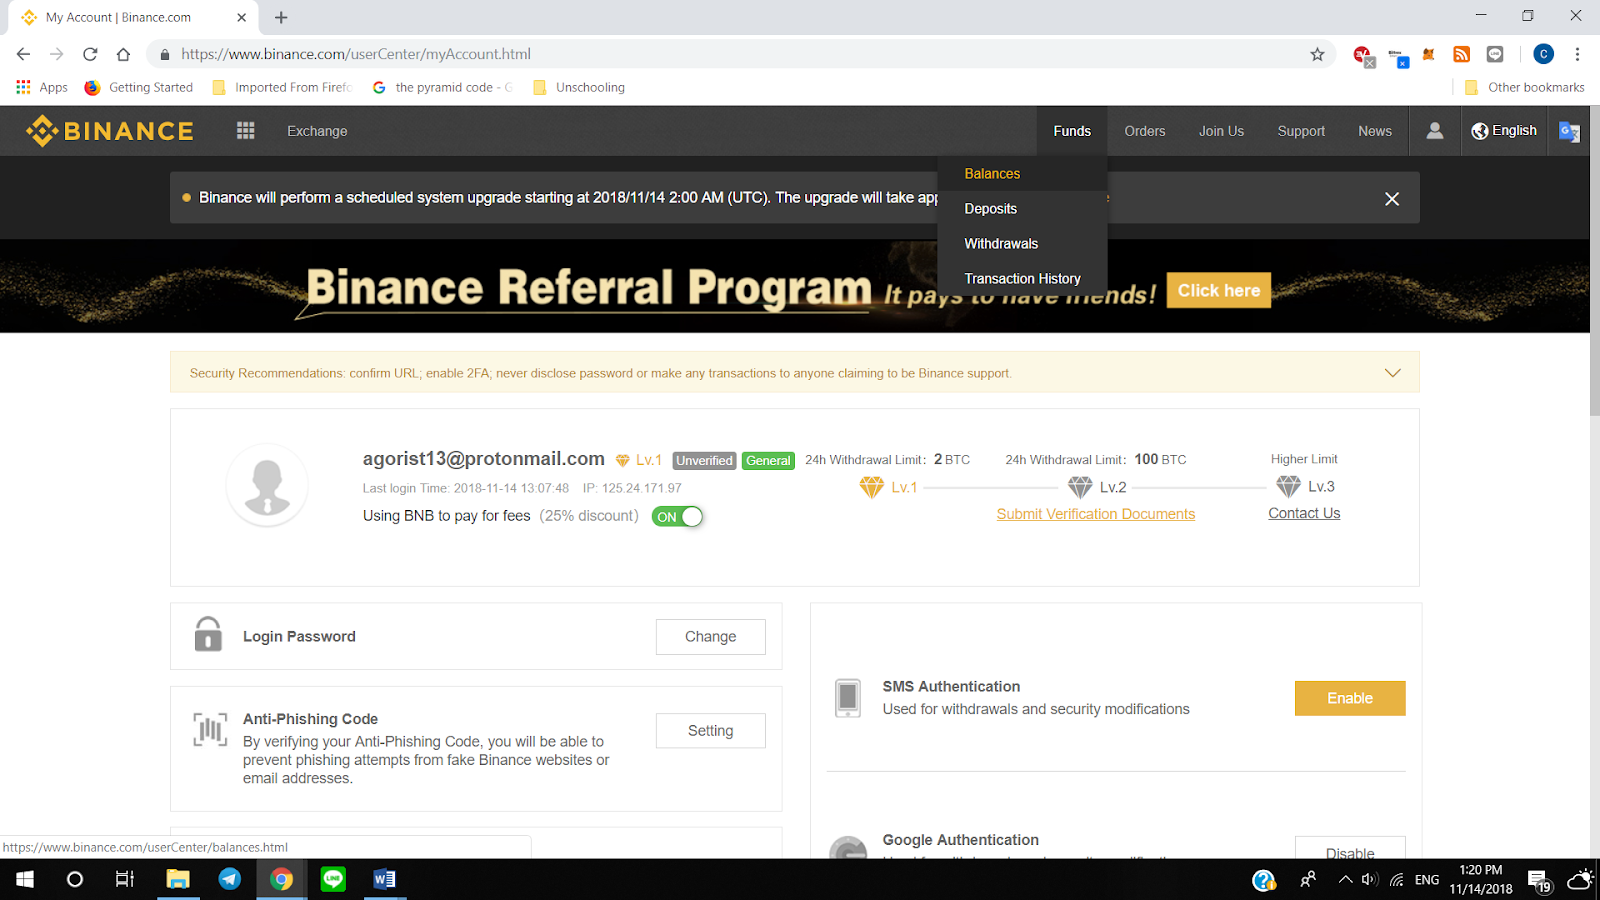Expand the Security Recommendations banner
This screenshot has width=1600, height=900.
[1392, 373]
